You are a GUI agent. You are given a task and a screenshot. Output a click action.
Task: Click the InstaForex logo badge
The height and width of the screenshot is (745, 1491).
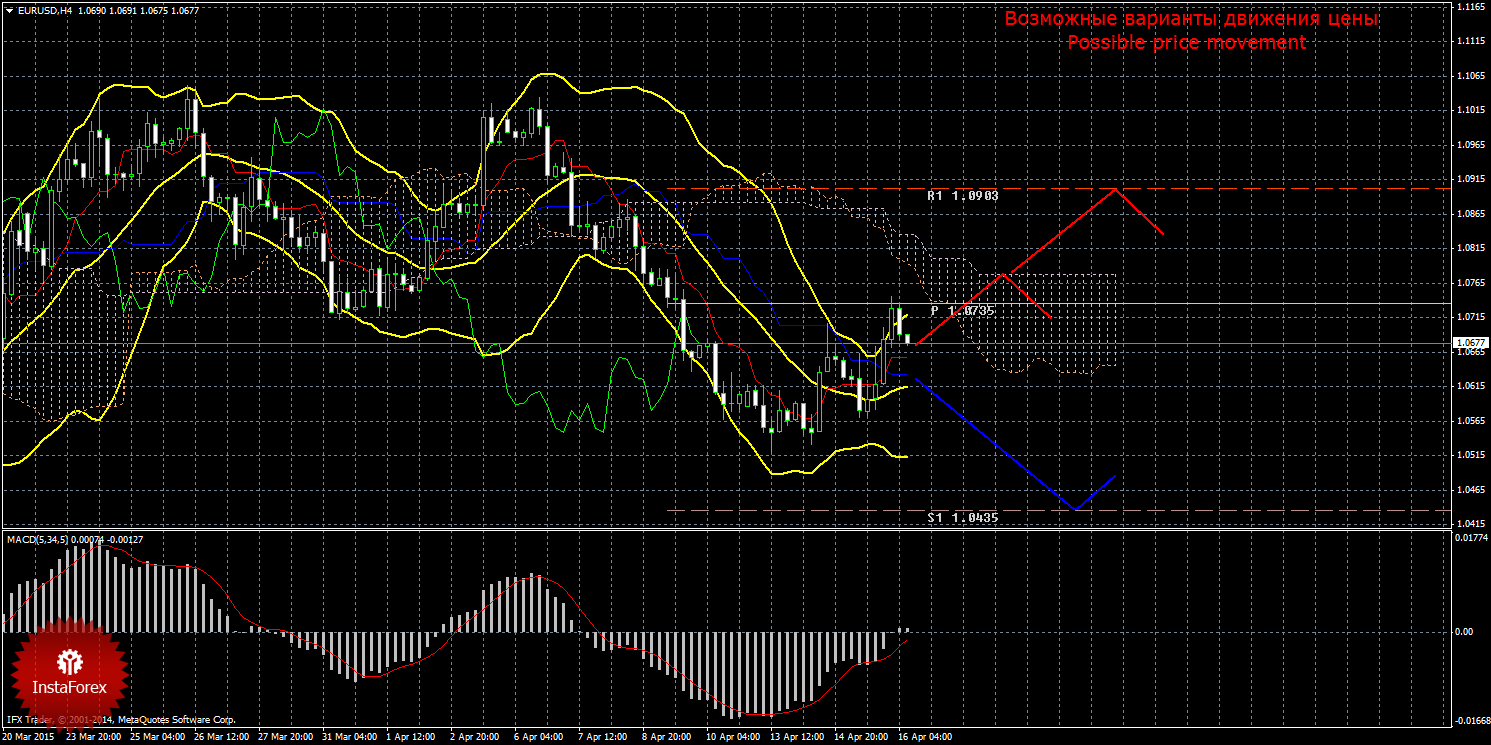pos(70,670)
